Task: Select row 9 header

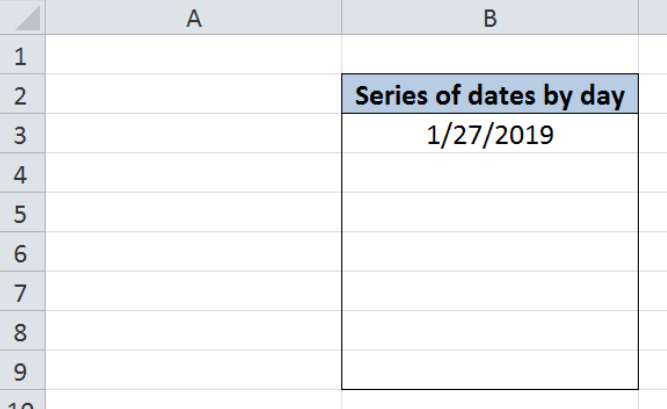Action: pos(23,370)
